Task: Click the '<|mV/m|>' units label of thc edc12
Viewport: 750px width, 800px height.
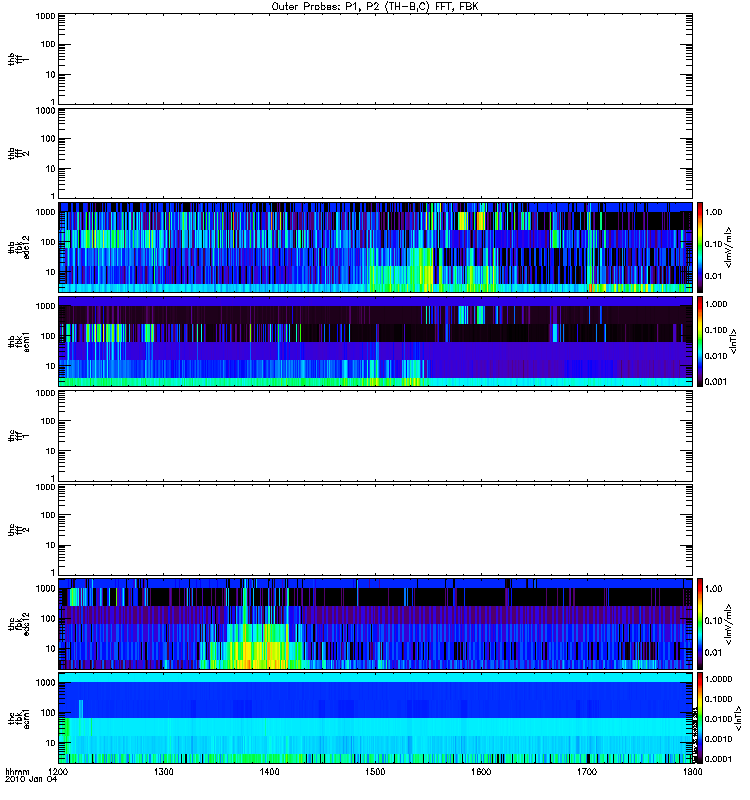Action: 728,623
